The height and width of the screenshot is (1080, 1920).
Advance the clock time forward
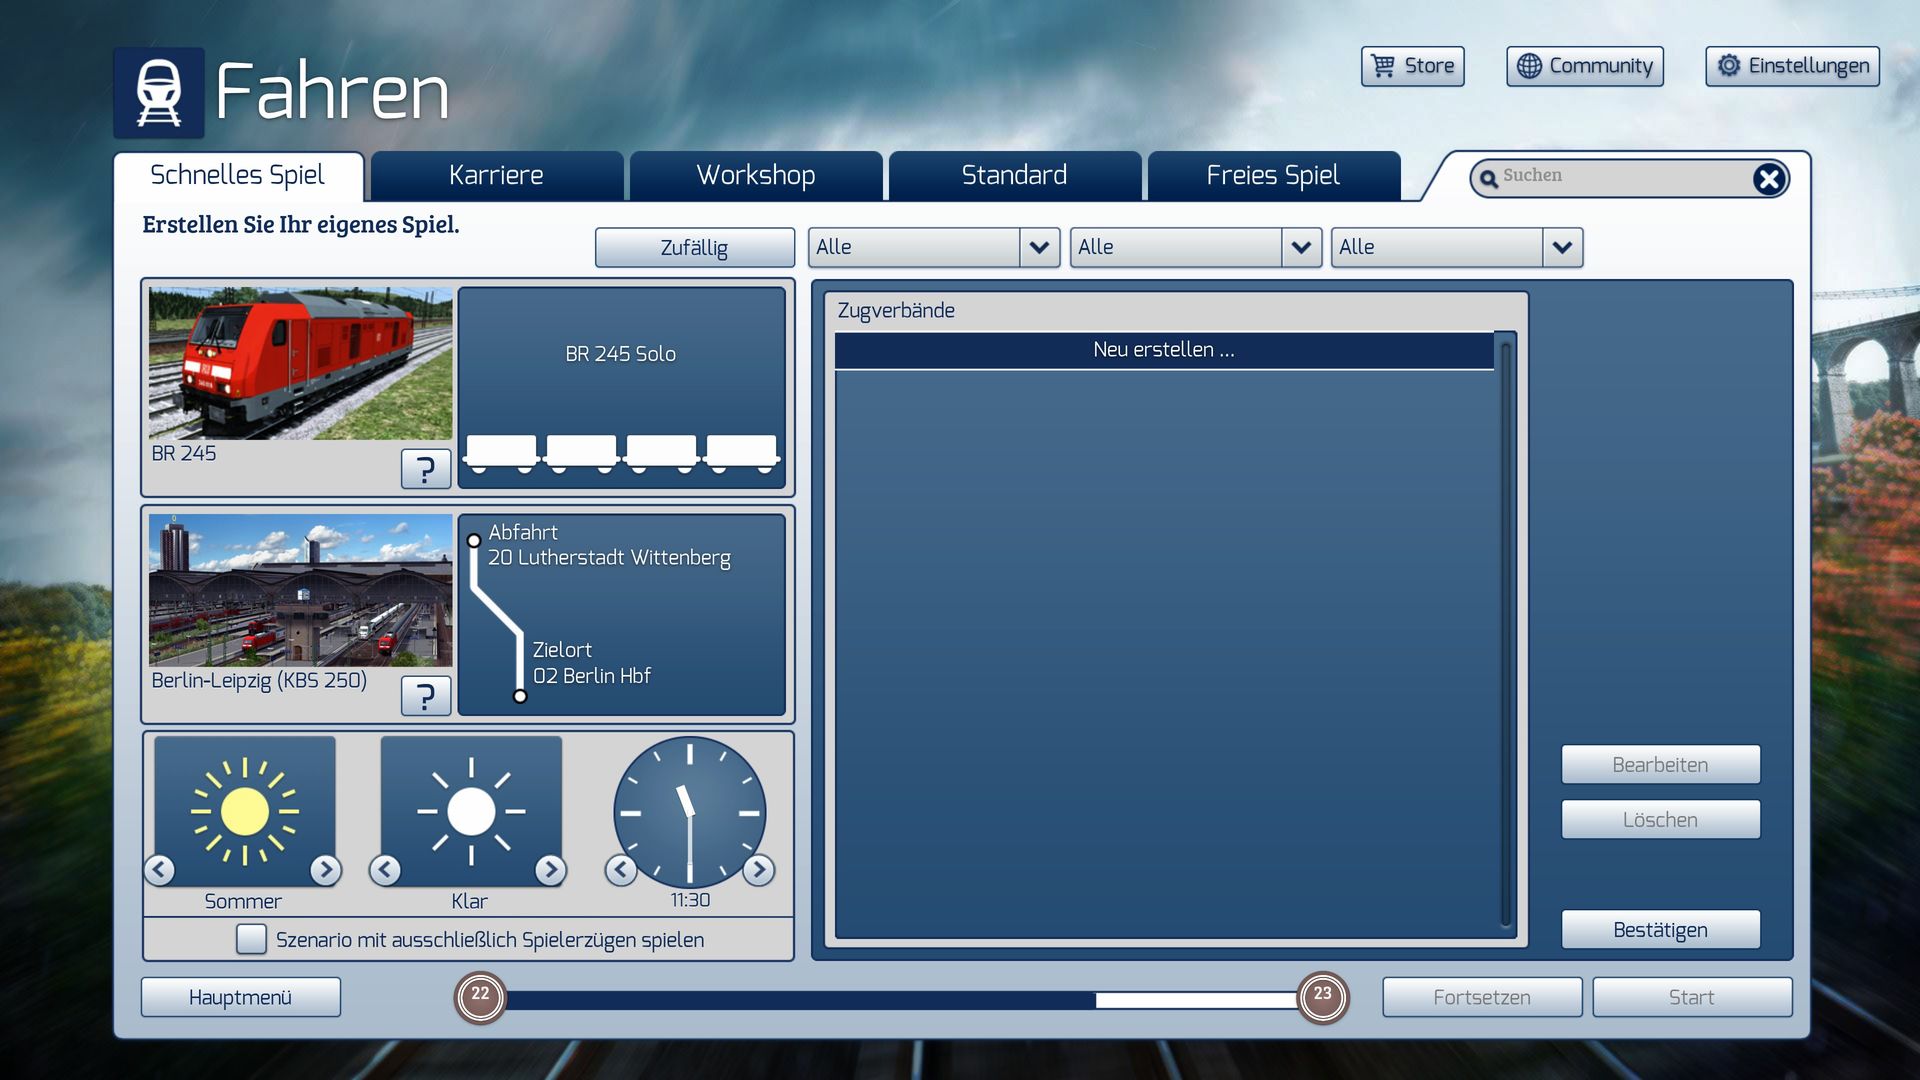[x=759, y=870]
